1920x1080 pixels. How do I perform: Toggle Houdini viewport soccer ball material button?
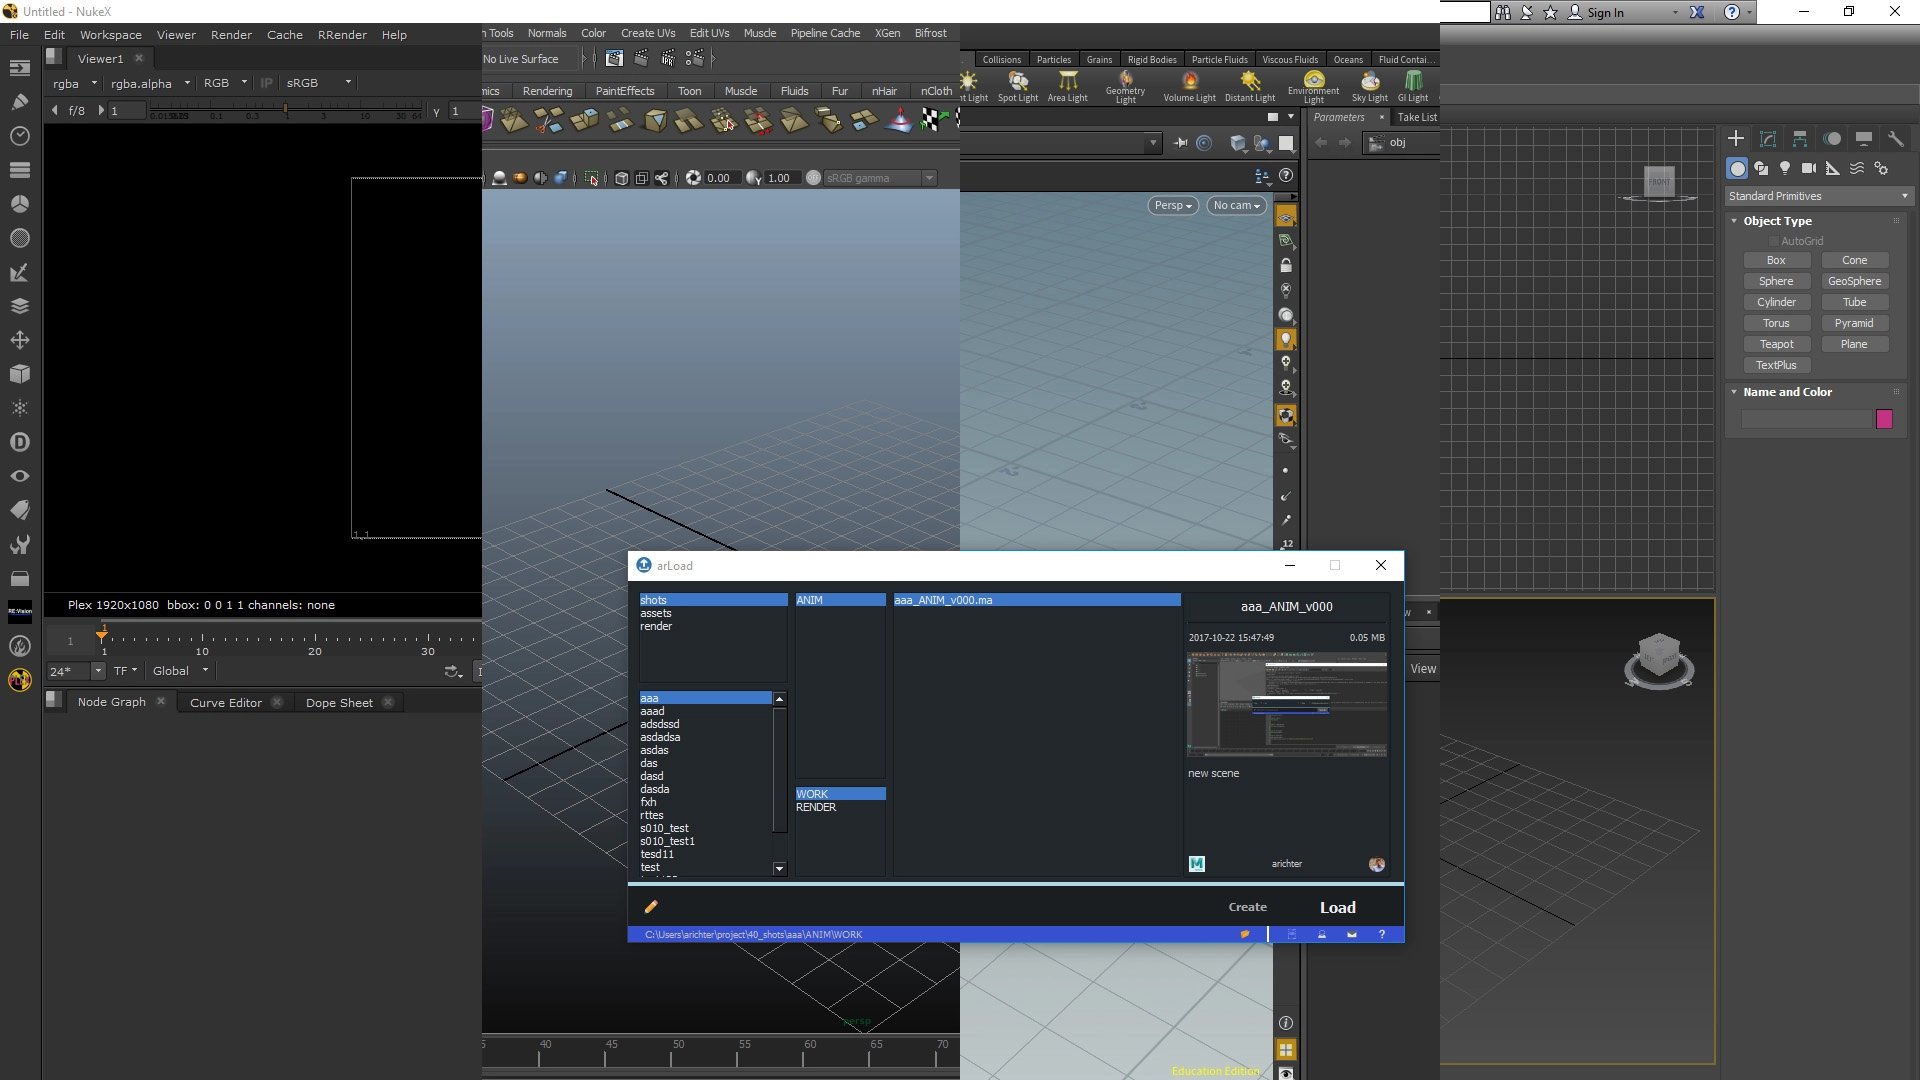point(1286,416)
